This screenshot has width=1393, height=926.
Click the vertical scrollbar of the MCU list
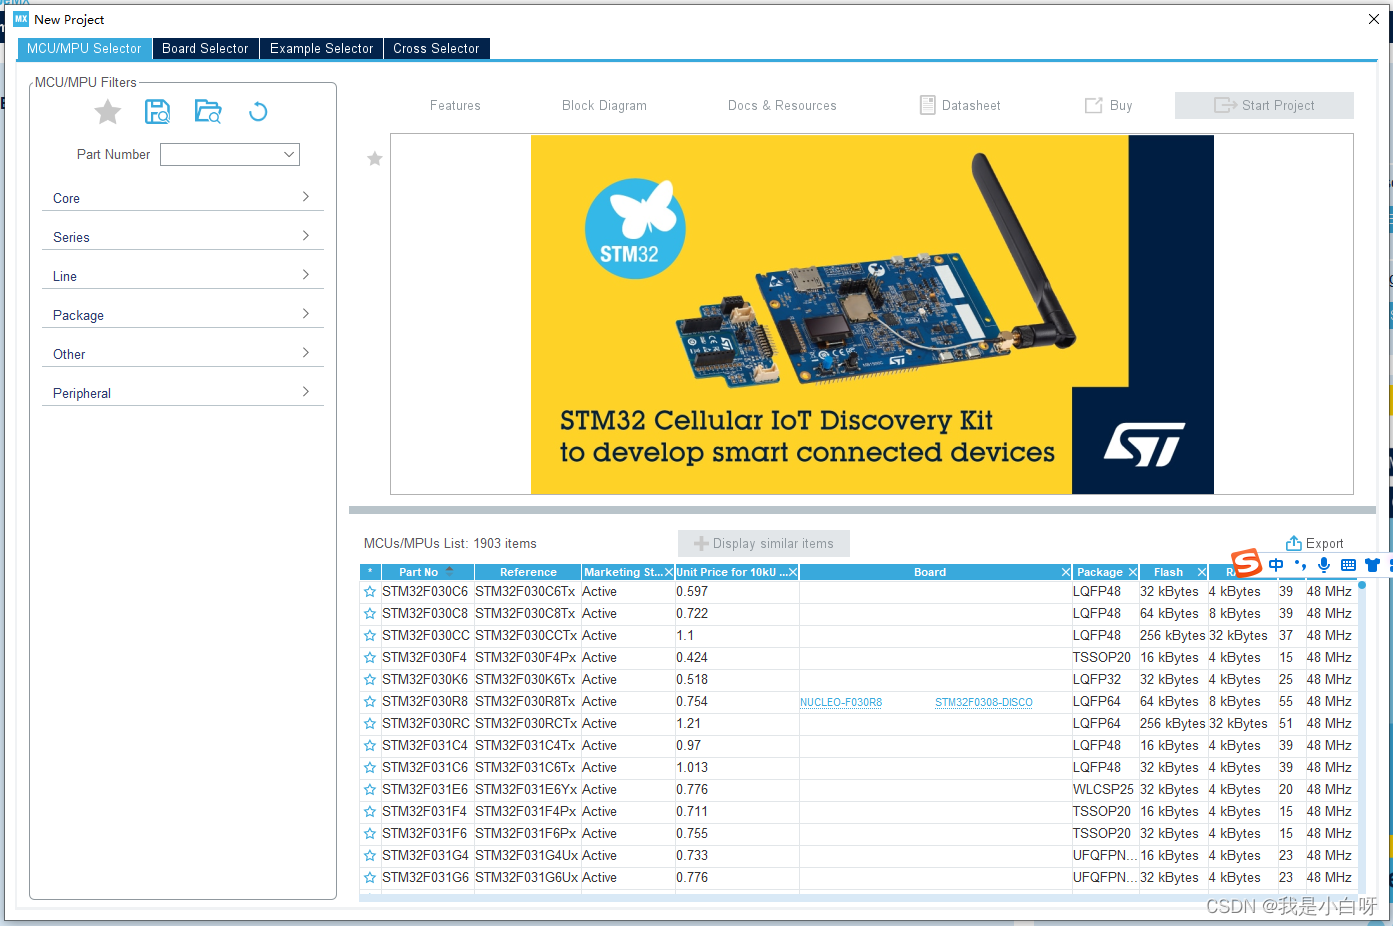pyautogui.click(x=1362, y=735)
